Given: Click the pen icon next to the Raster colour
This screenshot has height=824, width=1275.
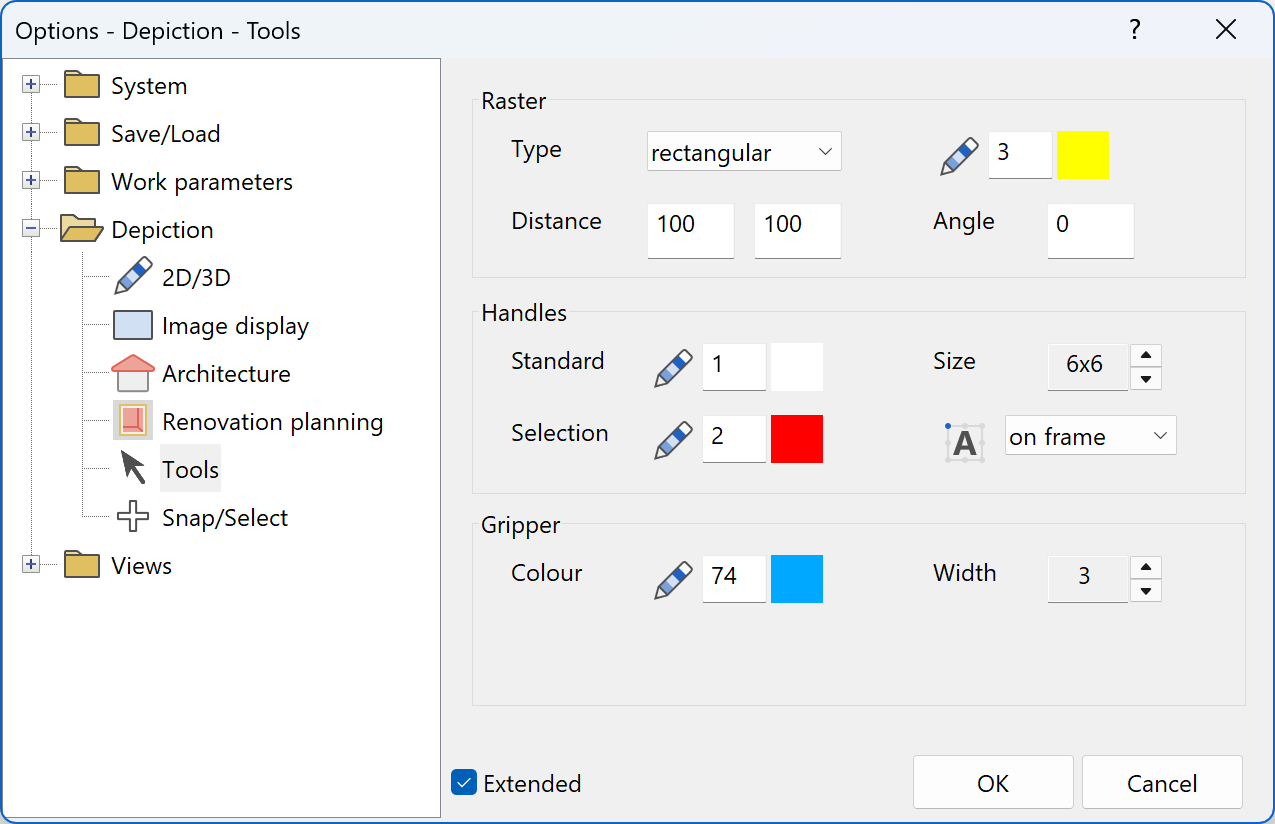Looking at the screenshot, I should 957,155.
